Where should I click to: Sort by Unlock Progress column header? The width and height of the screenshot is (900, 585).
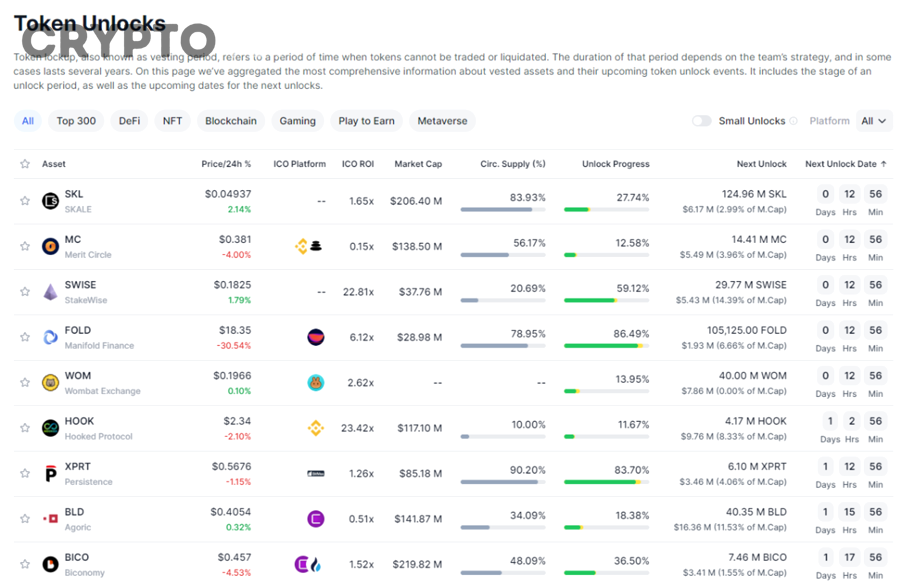pos(615,164)
